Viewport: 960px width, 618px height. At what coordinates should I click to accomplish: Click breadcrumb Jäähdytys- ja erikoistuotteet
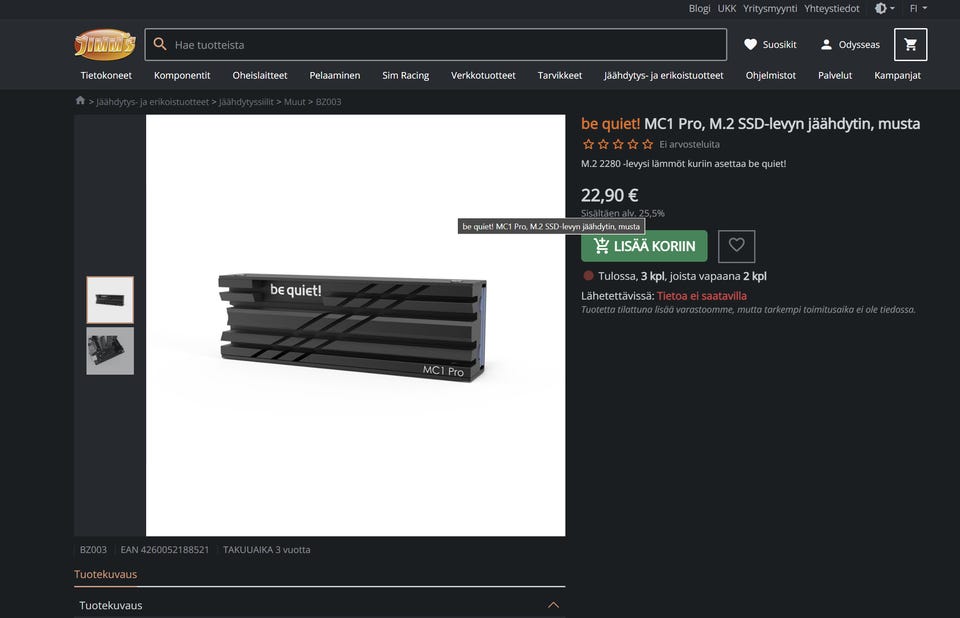point(152,102)
